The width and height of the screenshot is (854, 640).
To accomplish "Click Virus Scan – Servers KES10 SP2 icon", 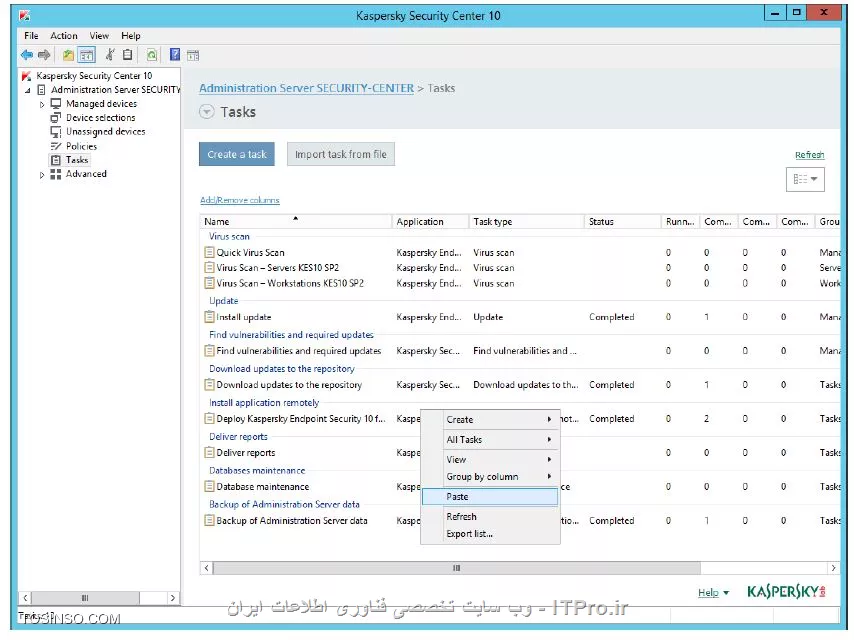I will [209, 267].
